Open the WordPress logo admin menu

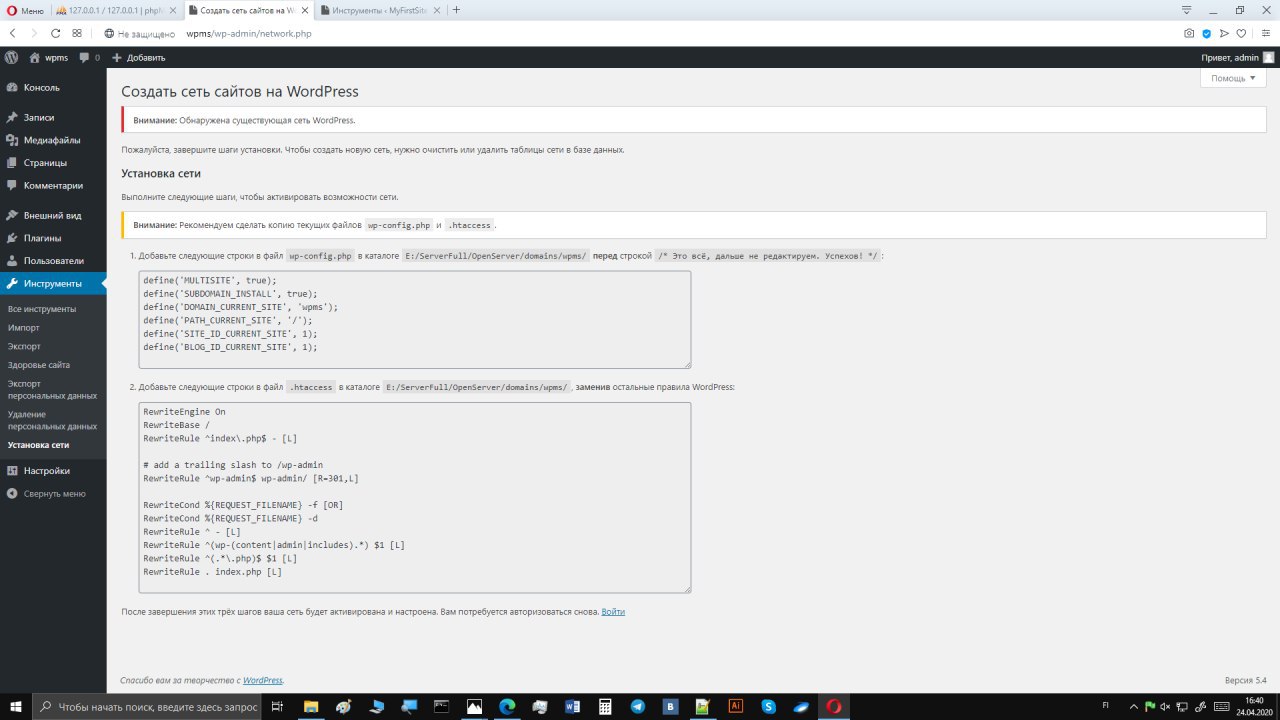coord(11,57)
